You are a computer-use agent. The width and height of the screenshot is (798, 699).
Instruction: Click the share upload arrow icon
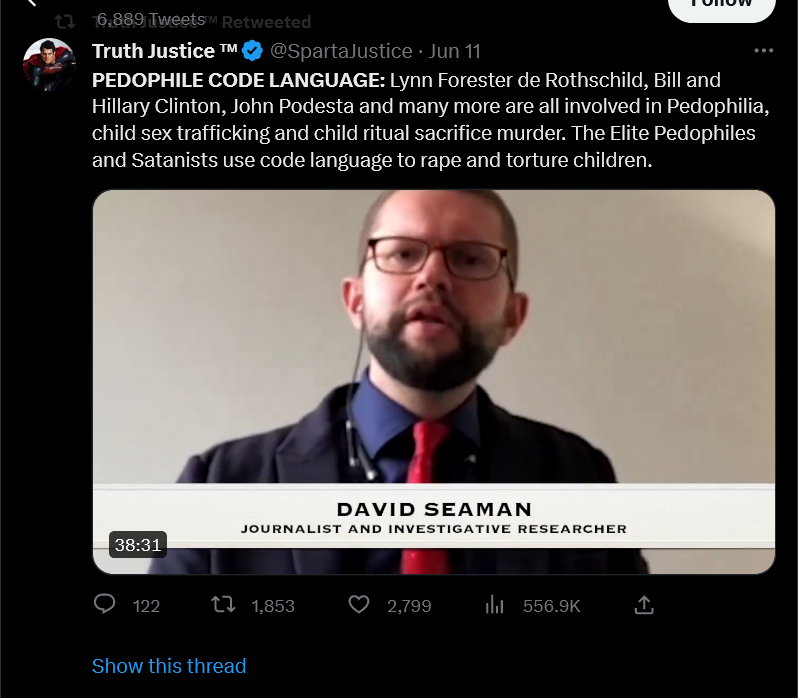[644, 605]
